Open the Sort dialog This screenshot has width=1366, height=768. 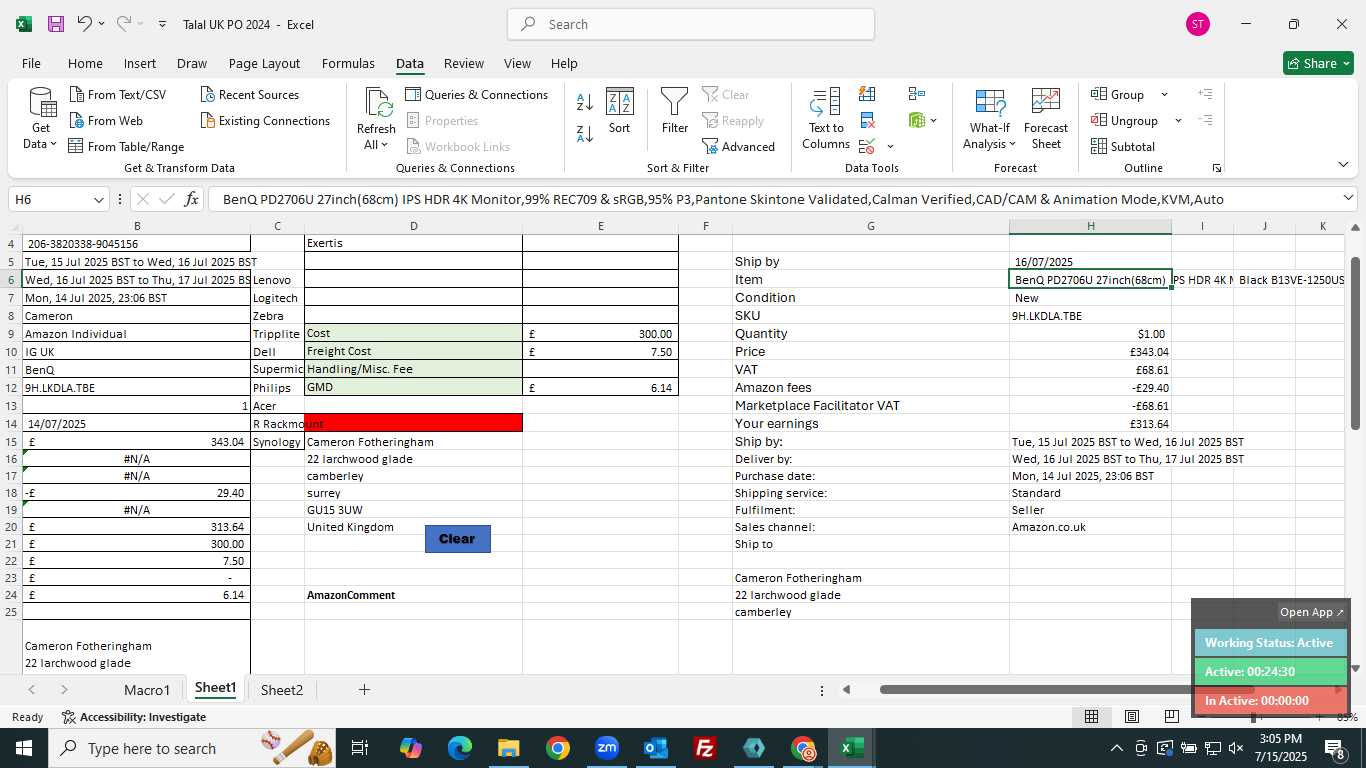pos(620,110)
